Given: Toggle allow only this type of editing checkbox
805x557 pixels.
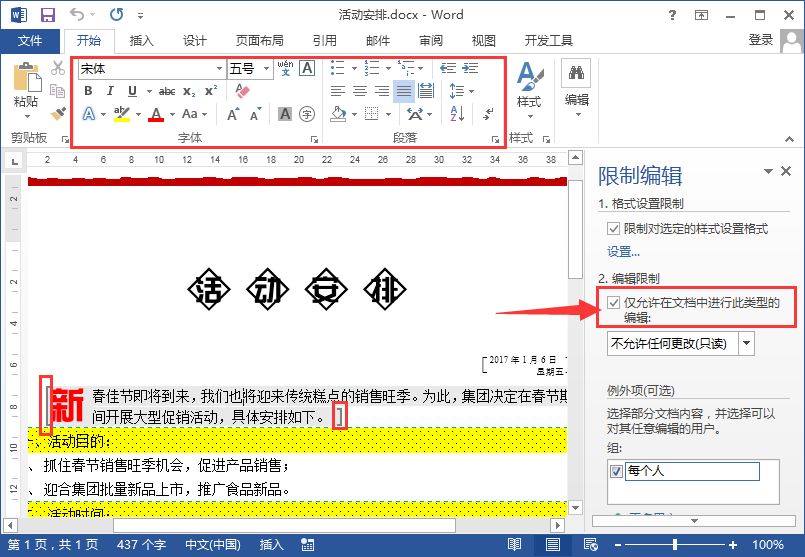Looking at the screenshot, I should (613, 302).
